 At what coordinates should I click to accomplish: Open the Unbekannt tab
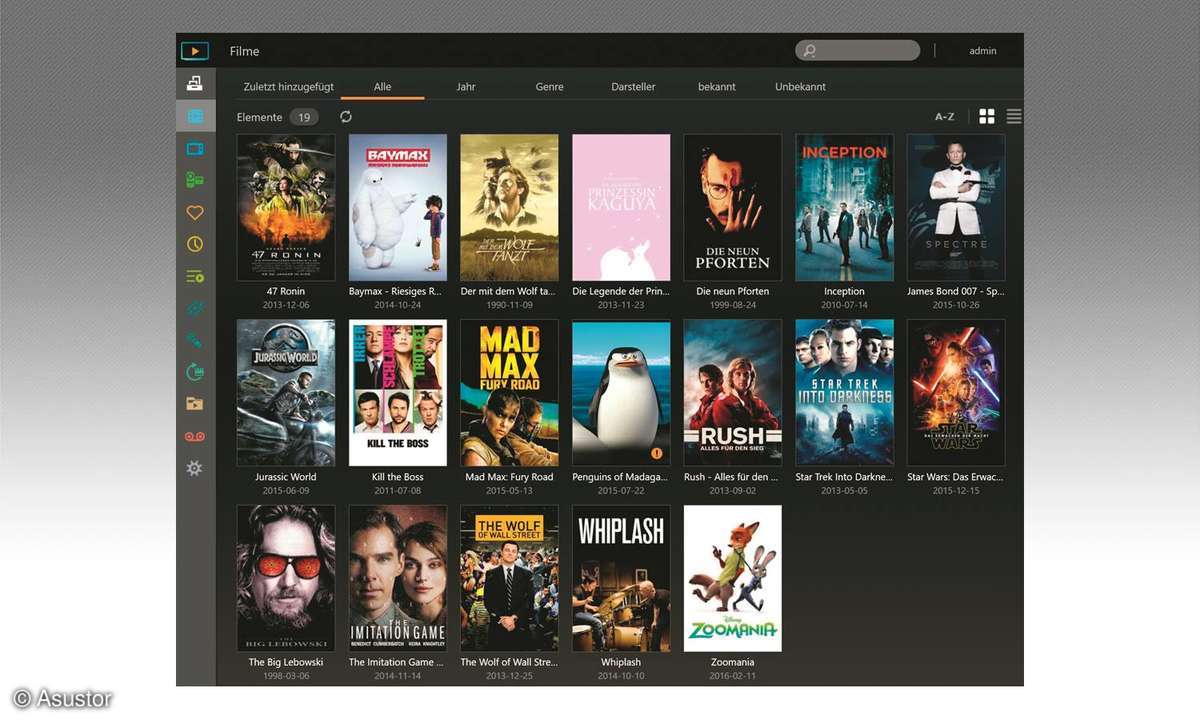801,87
